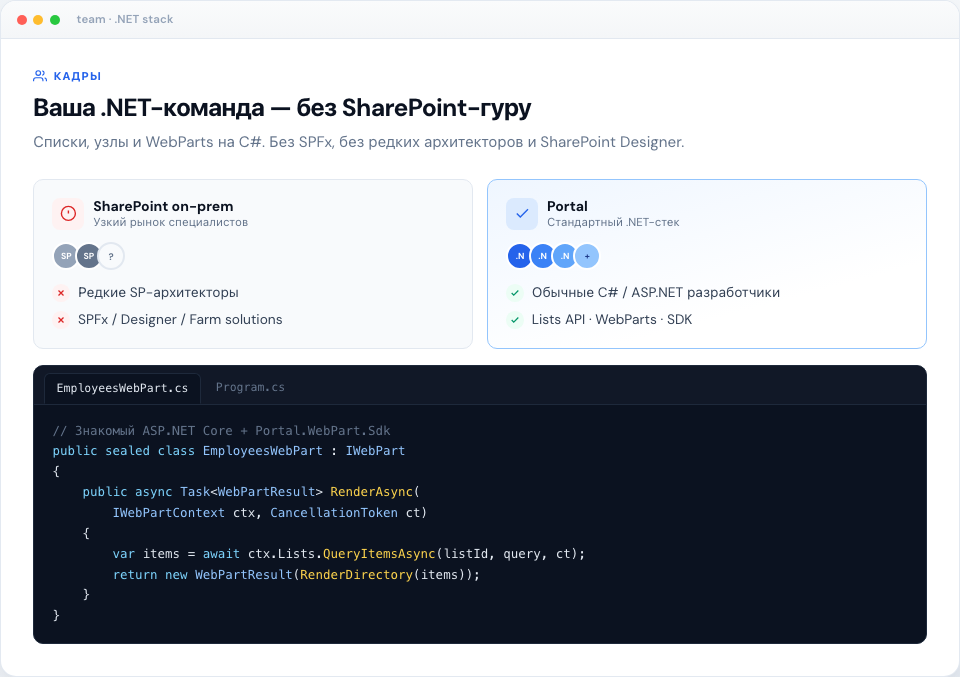The height and width of the screenshot is (677, 960).
Task: Click the КАДРЫ section label
Action: (77, 76)
